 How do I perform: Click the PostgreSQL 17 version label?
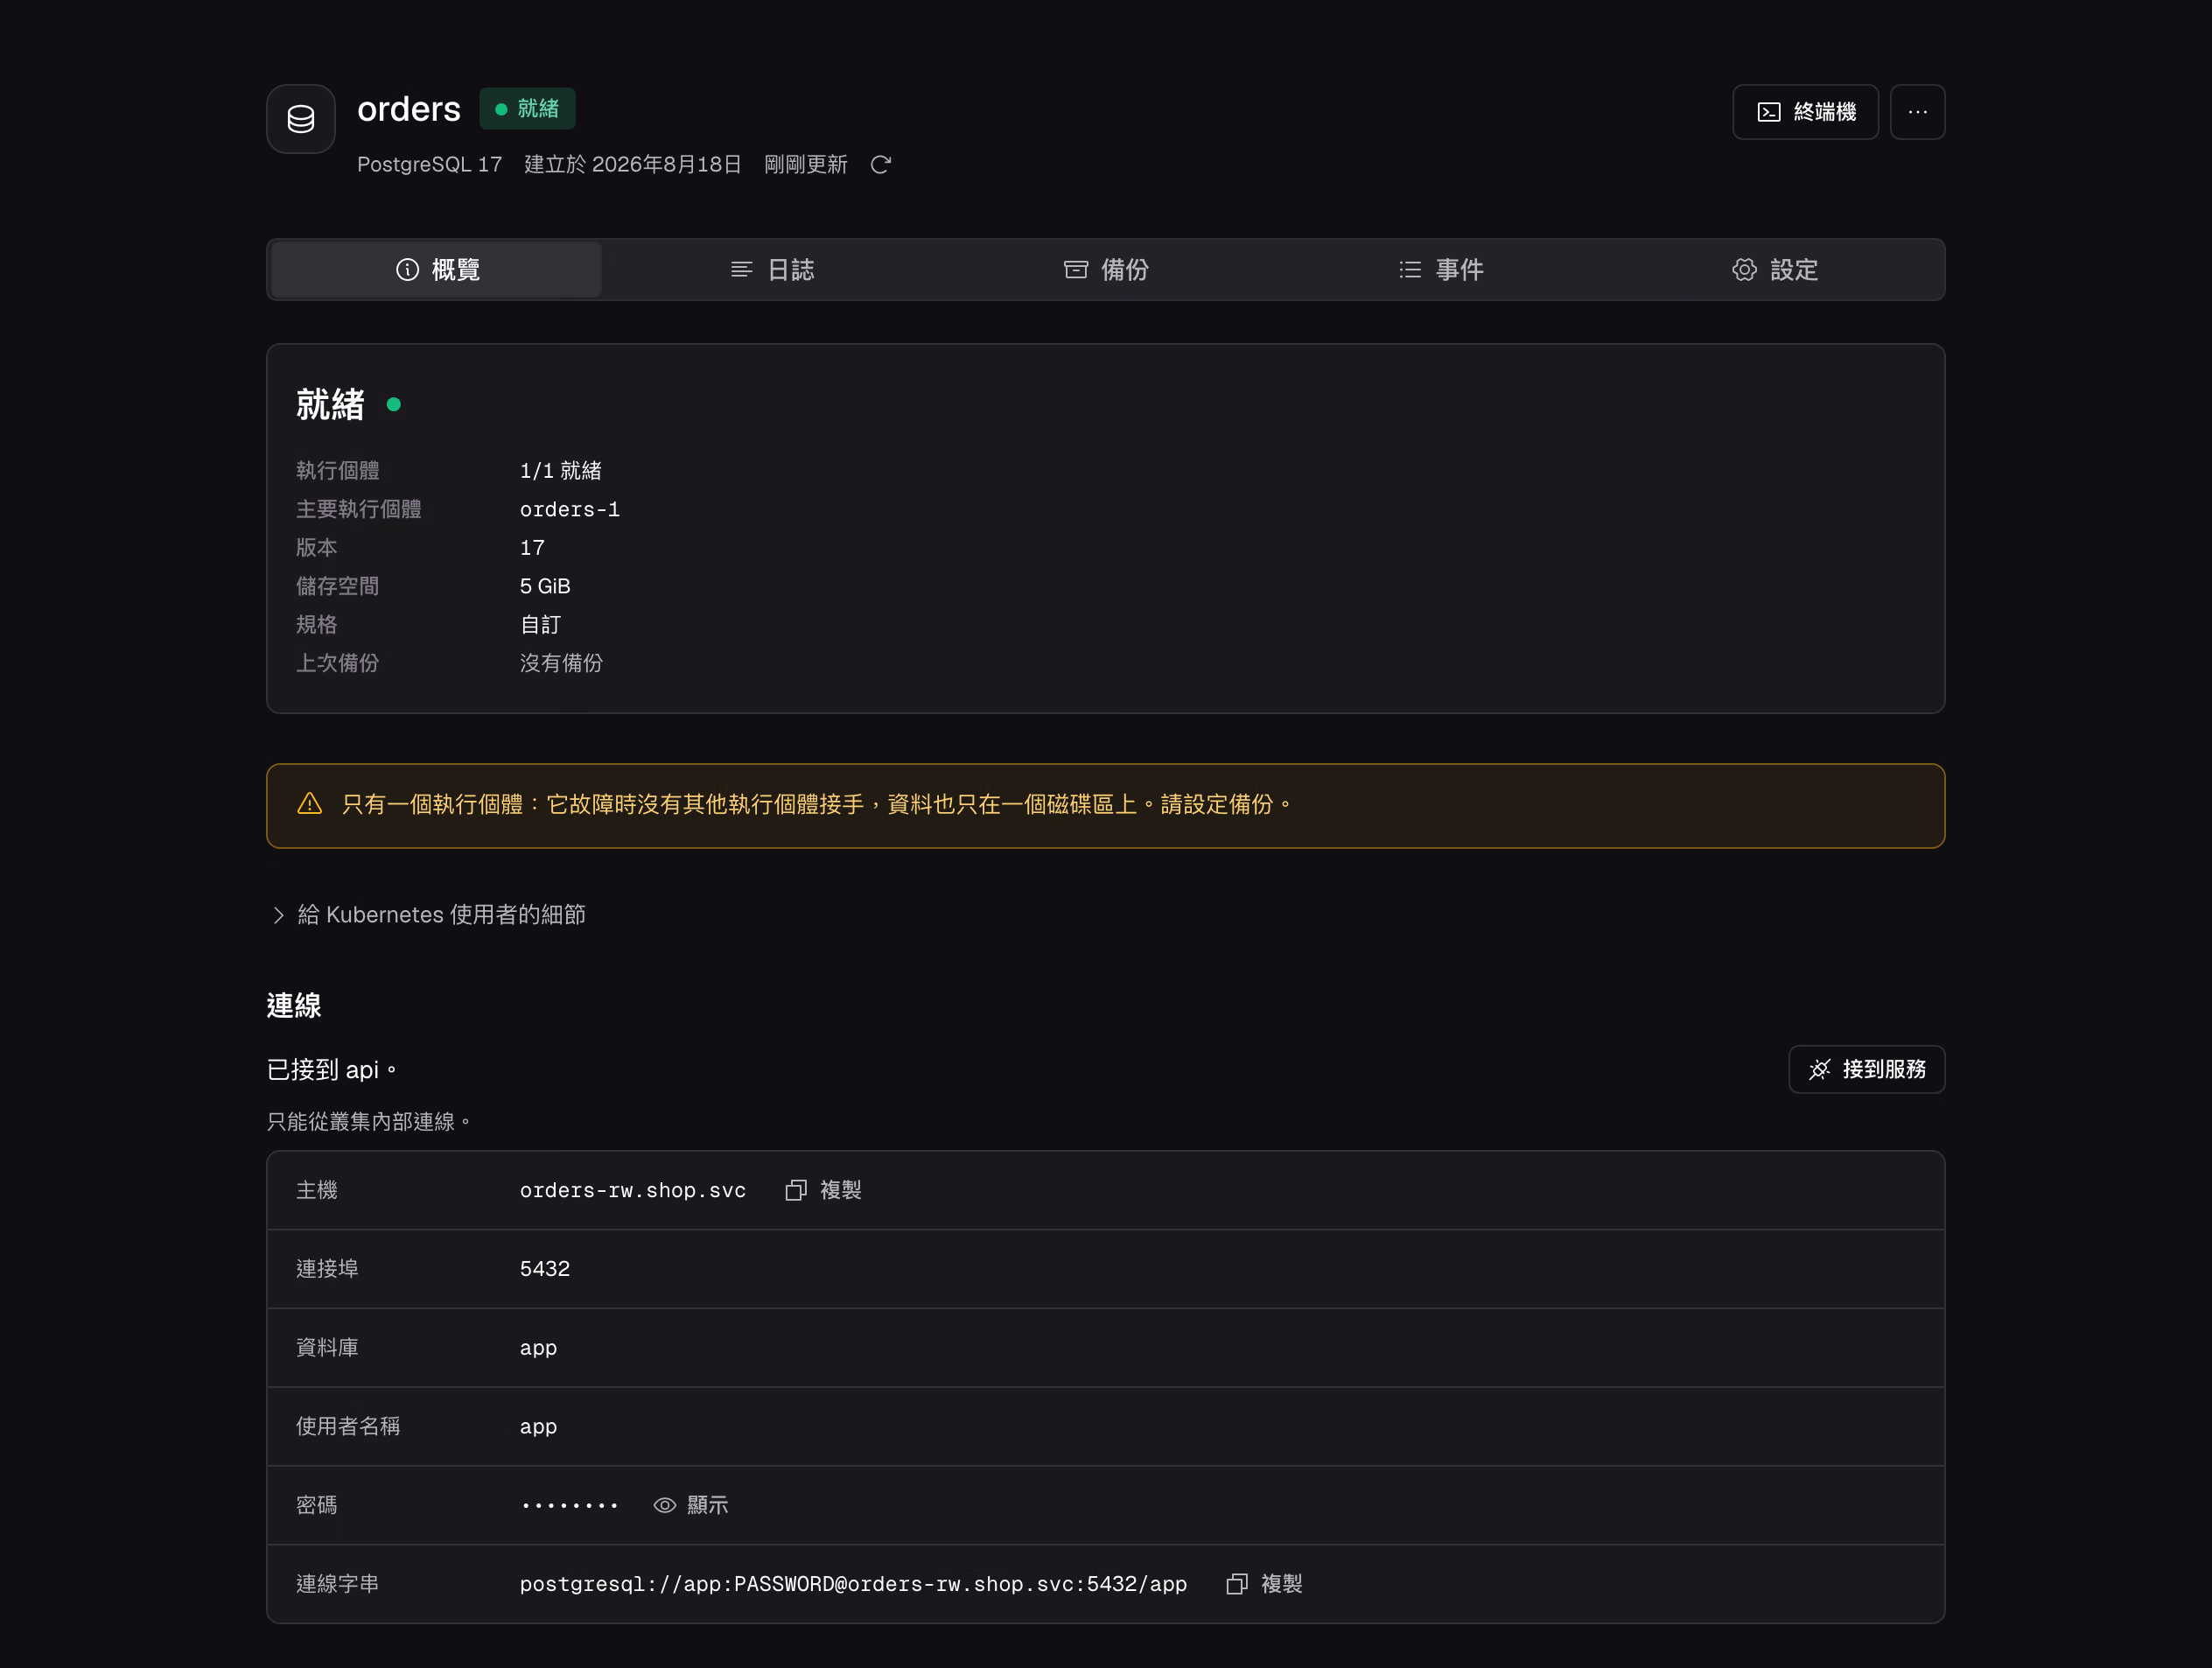pos(430,165)
